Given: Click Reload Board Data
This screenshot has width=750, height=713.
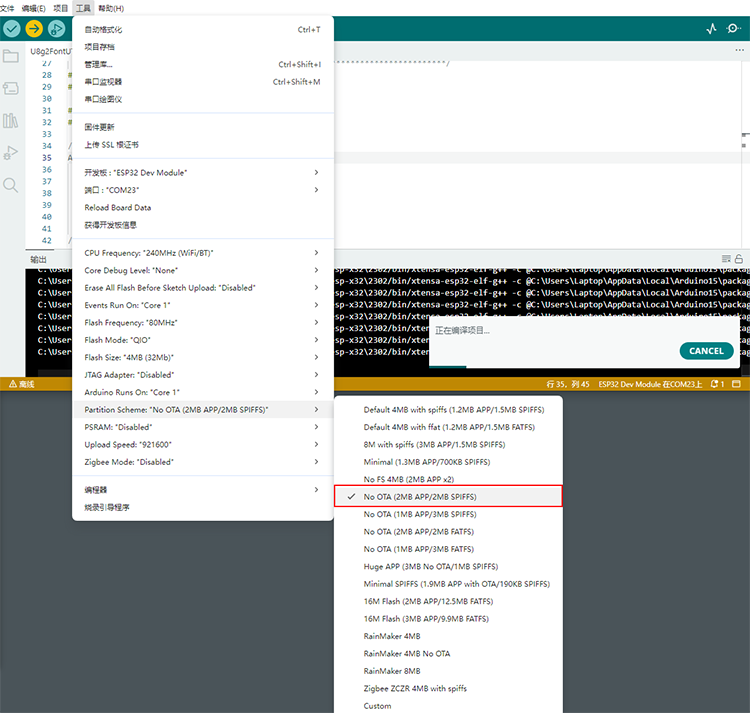Looking at the screenshot, I should click(202, 208).
